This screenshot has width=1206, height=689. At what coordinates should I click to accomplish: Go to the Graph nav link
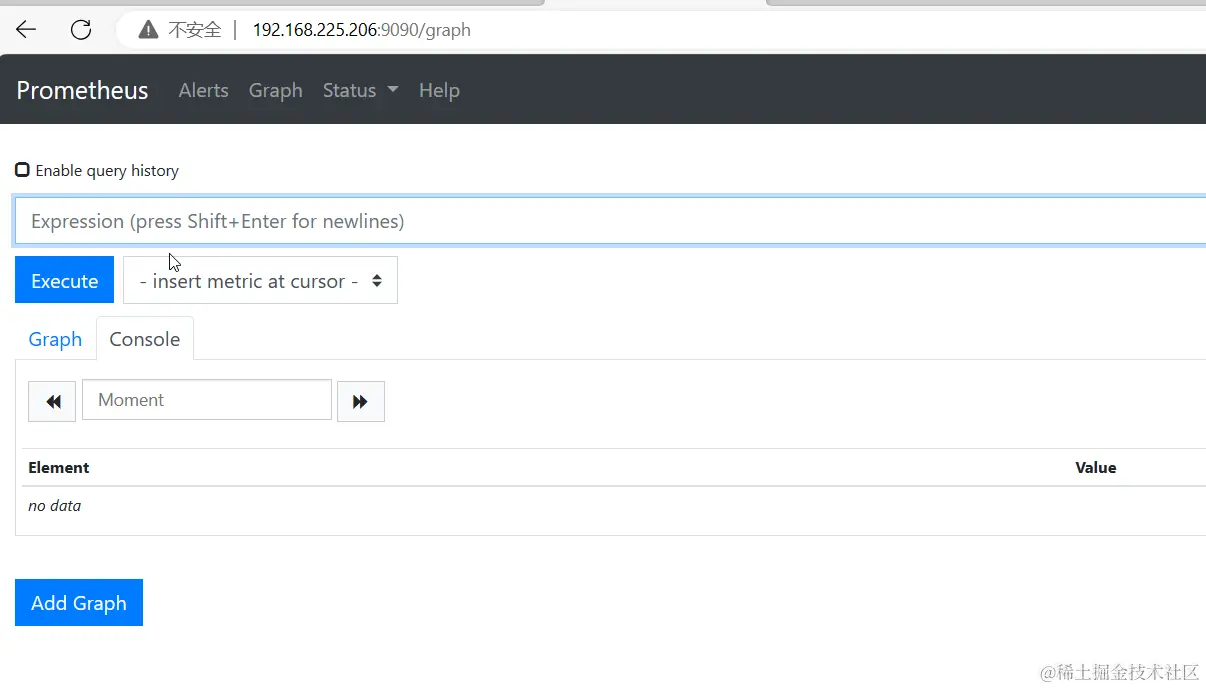tap(276, 90)
